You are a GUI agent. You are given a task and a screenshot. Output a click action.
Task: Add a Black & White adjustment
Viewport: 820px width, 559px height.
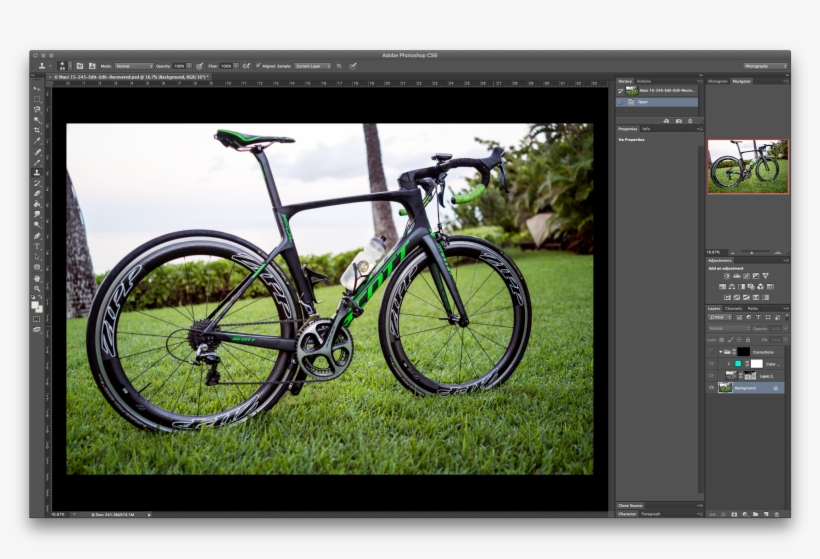(742, 287)
